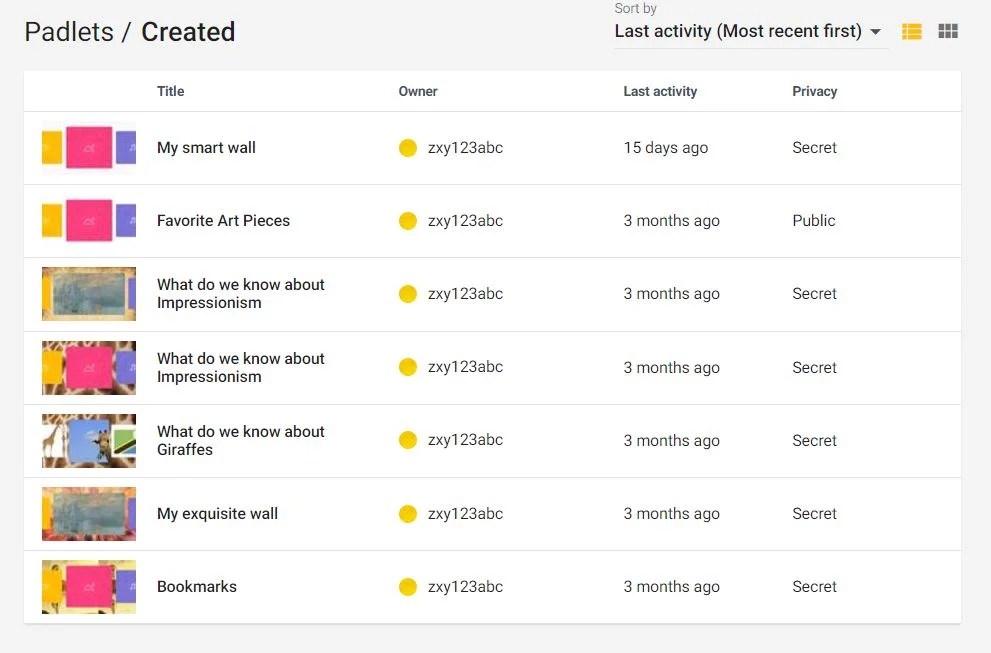
Task: Click the Title column header
Action: point(170,91)
